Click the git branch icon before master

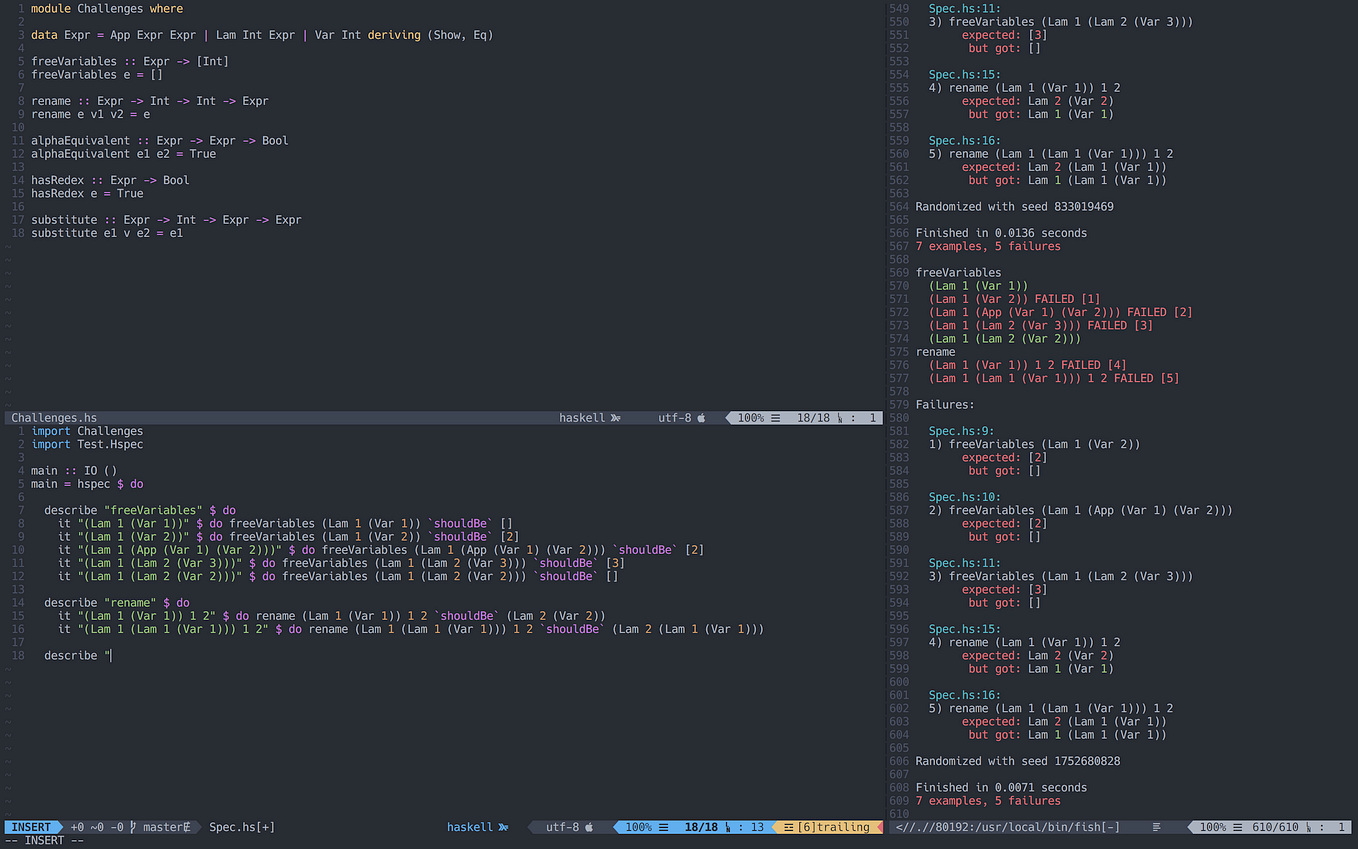[x=134, y=827]
